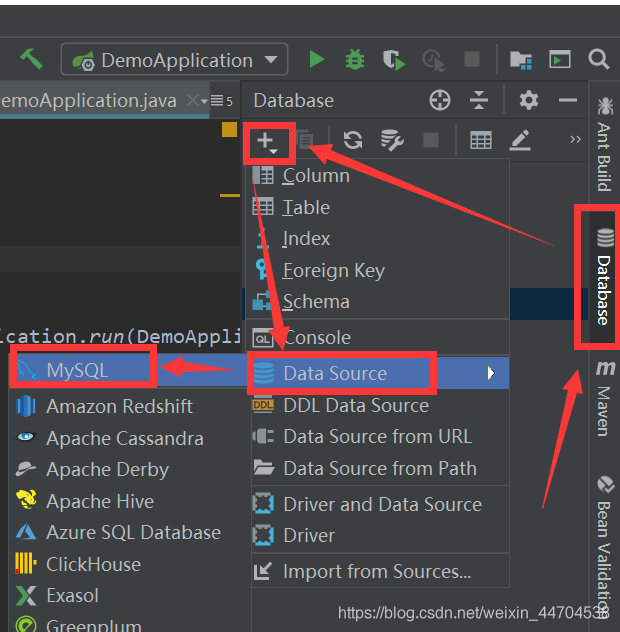This screenshot has width=620, height=632.
Task: Choose Foreign Key from the menu
Action: 378,270
